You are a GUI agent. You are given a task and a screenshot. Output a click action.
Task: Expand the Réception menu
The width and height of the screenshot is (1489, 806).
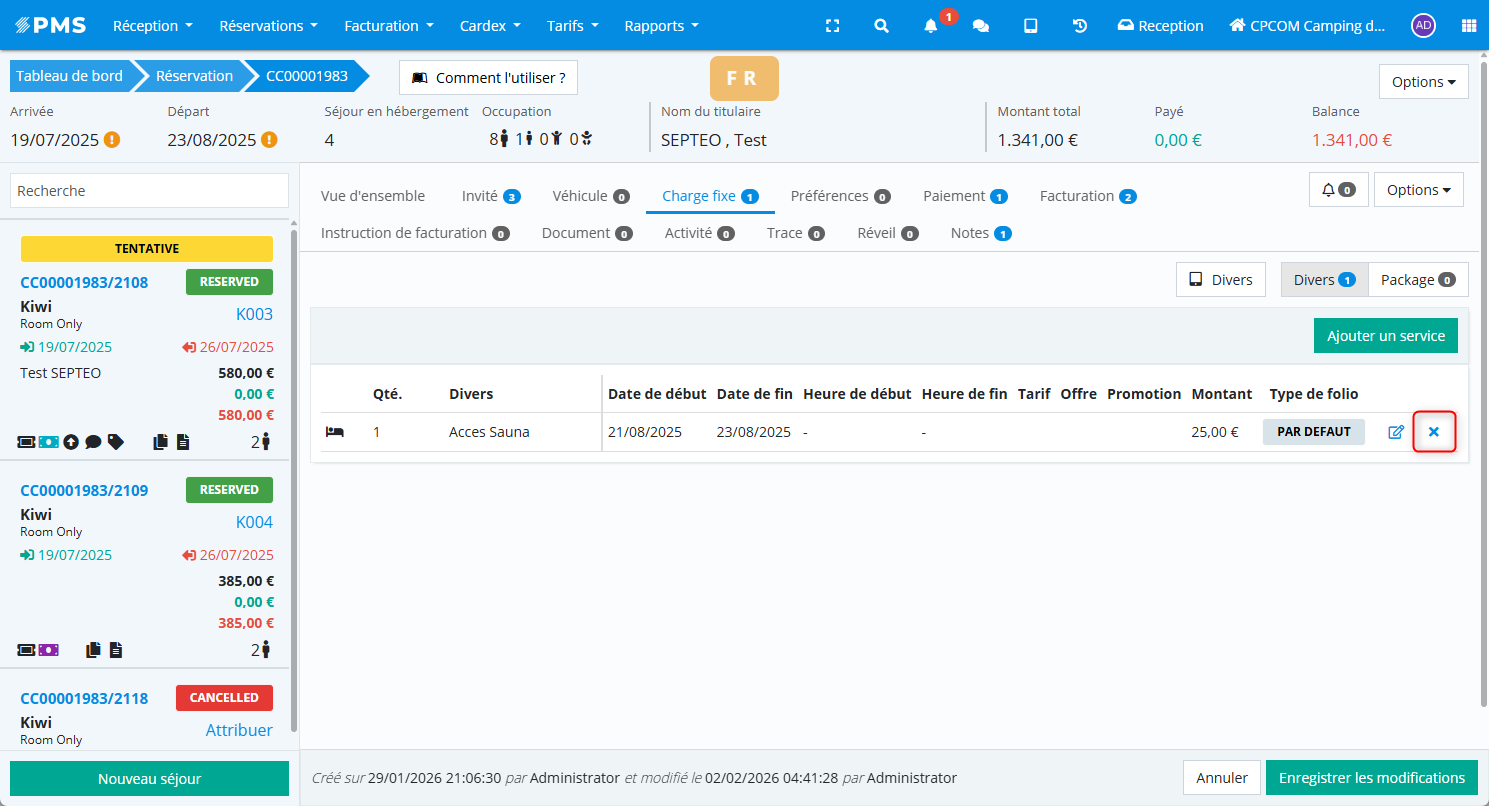coord(153,26)
